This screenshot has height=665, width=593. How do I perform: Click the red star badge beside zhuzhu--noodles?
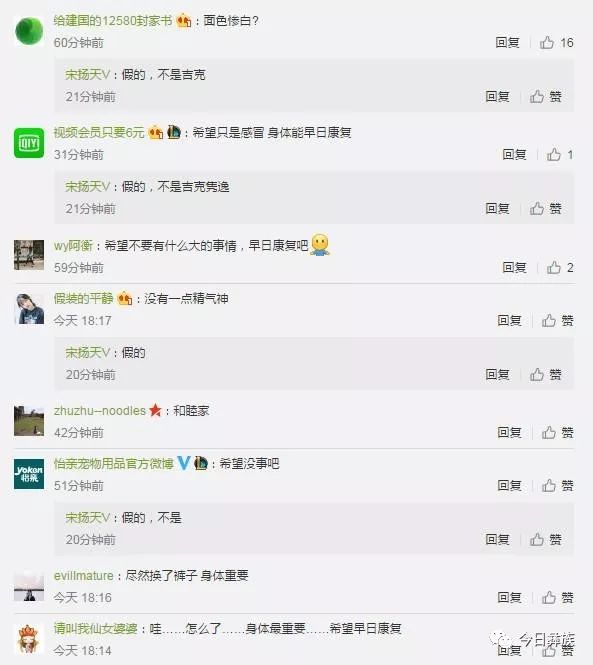155,410
